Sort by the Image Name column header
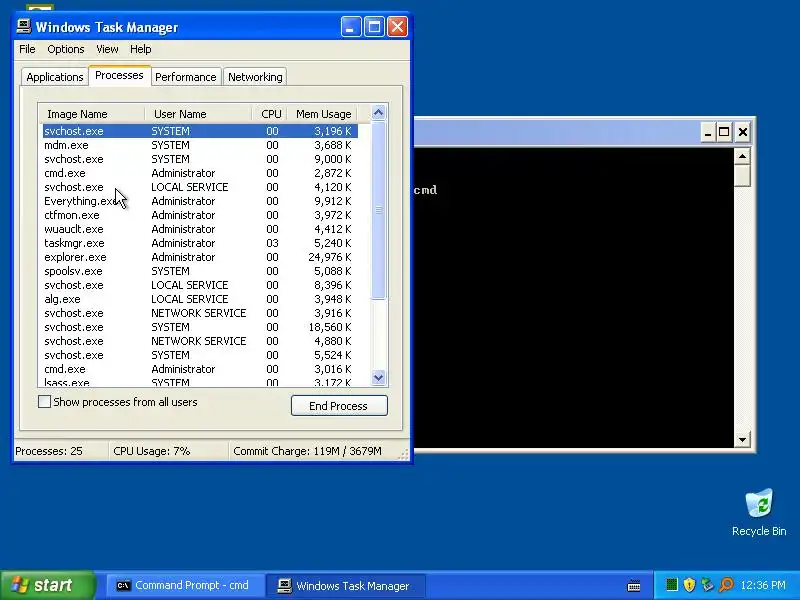Image resolution: width=800 pixels, height=600 pixels. pos(92,114)
